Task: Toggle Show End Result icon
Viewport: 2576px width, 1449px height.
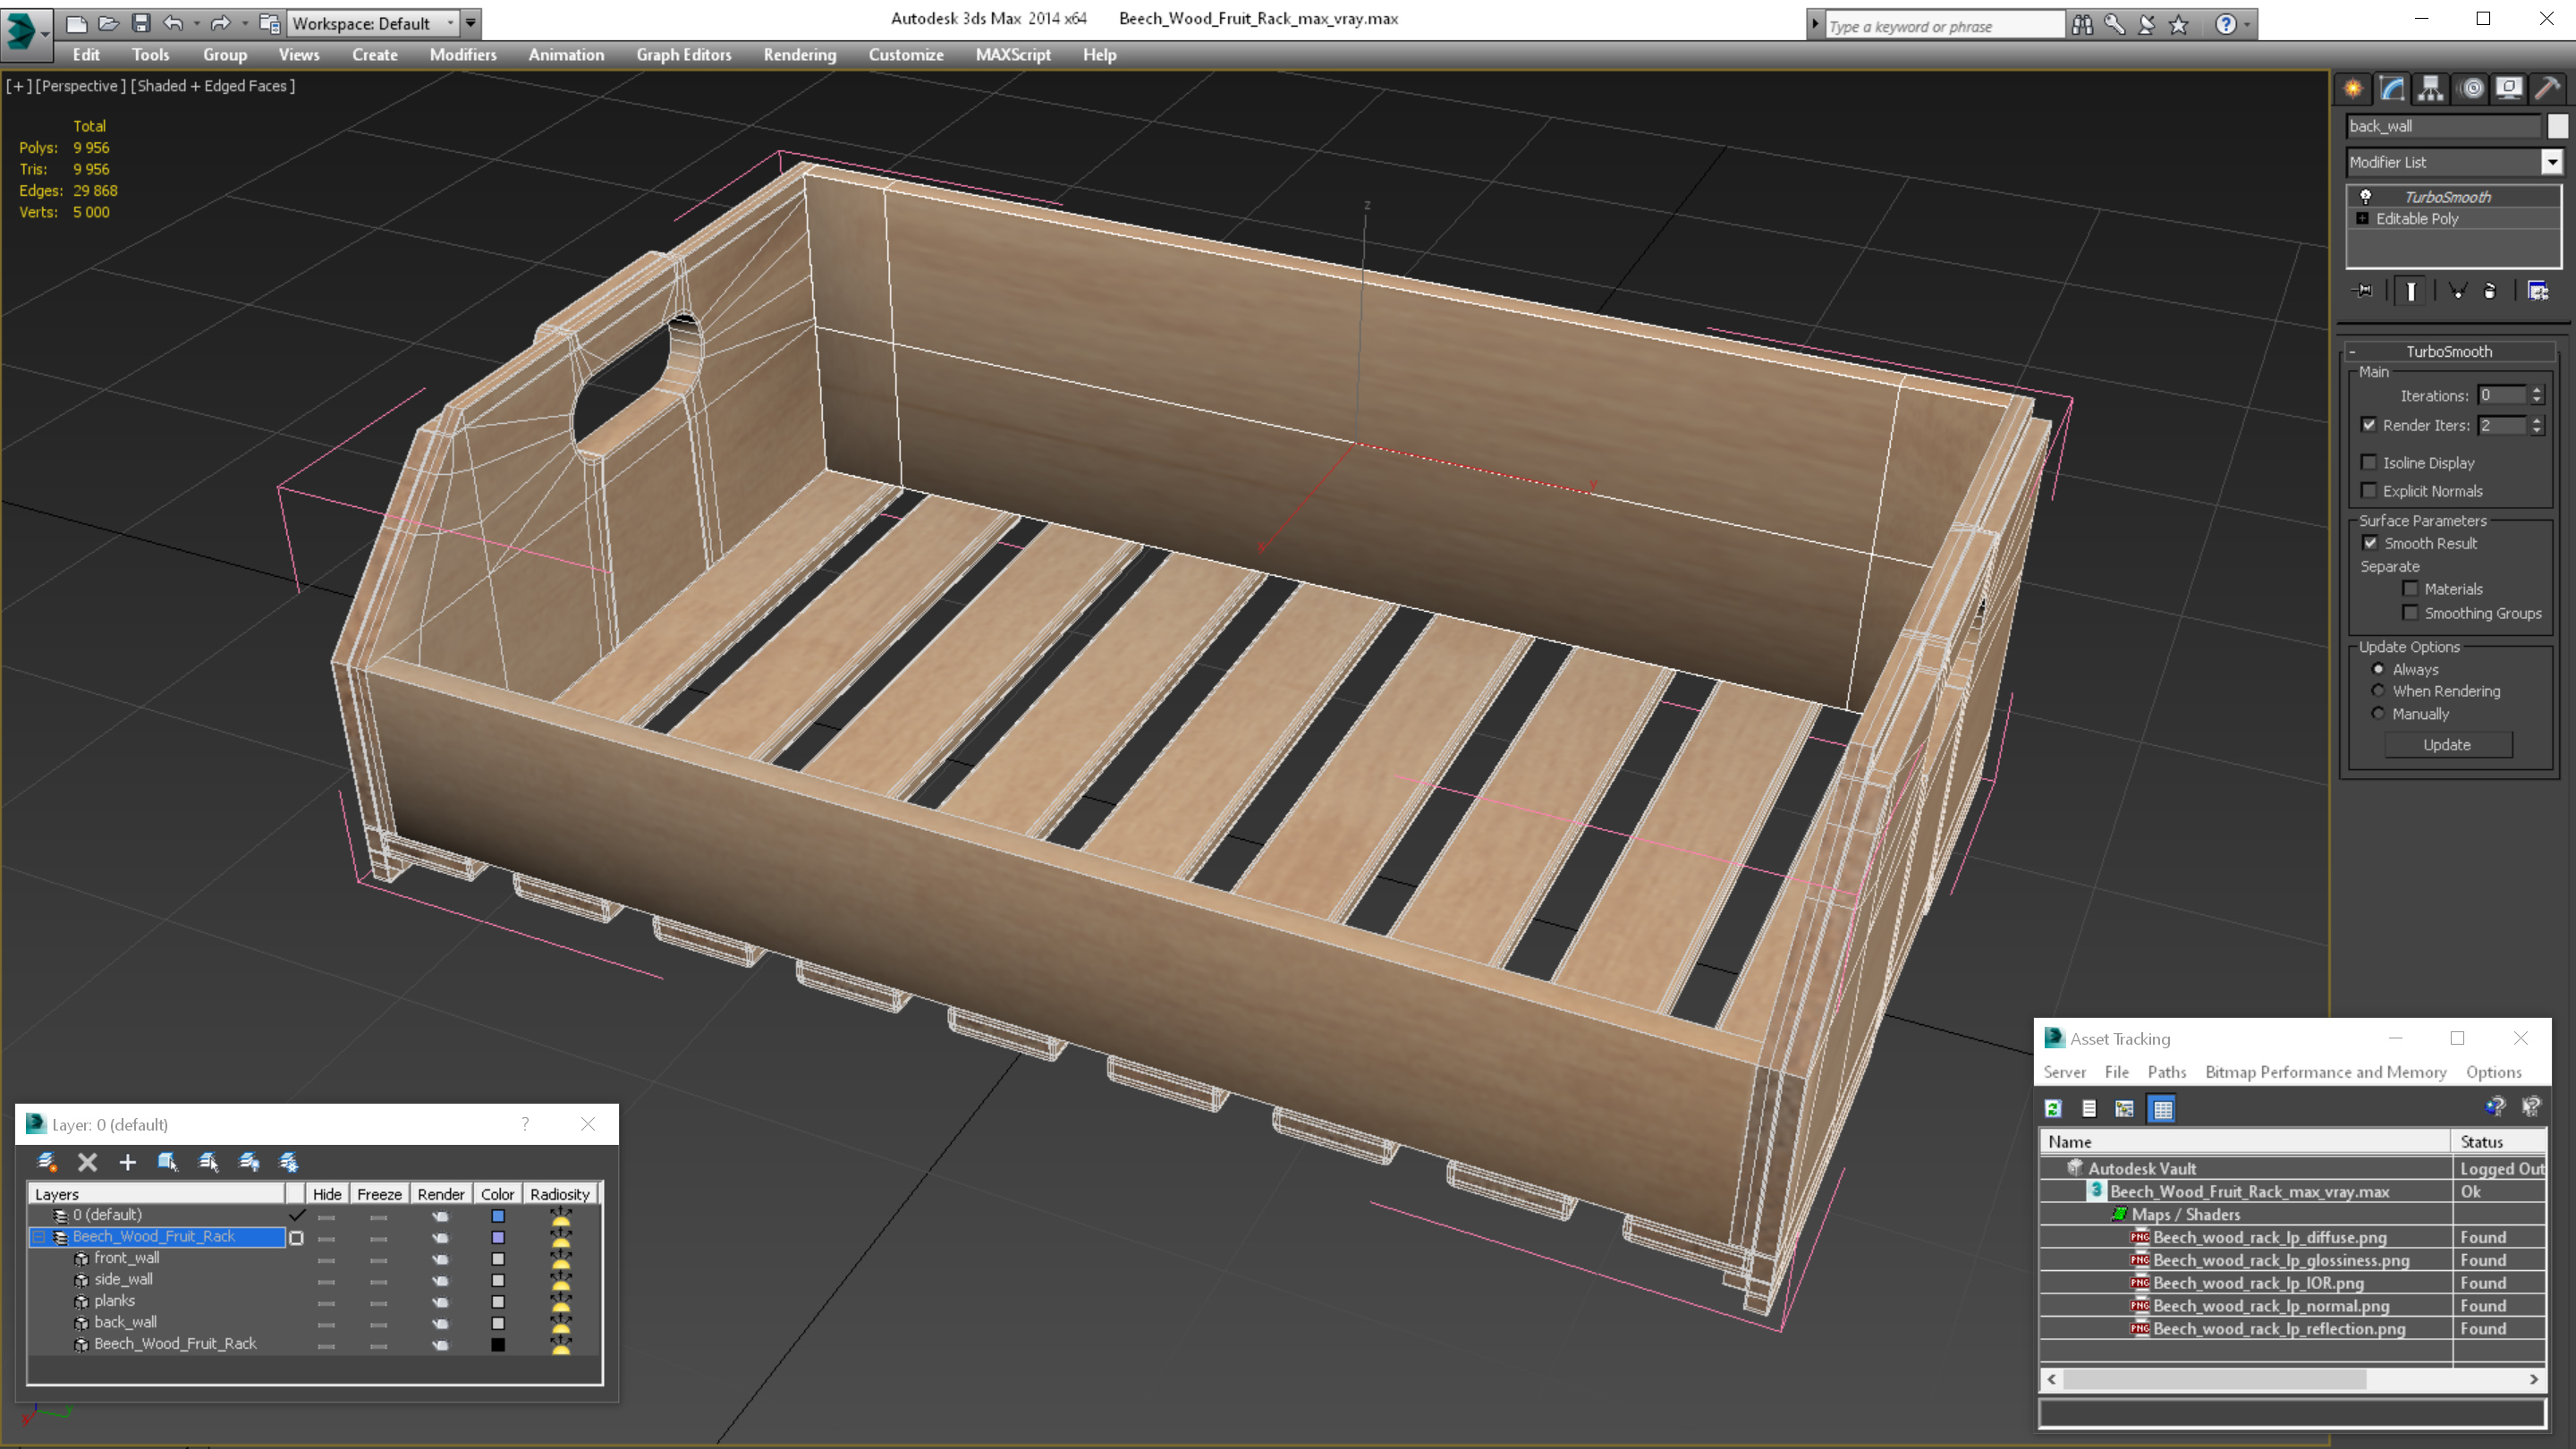Action: (x=2411, y=290)
